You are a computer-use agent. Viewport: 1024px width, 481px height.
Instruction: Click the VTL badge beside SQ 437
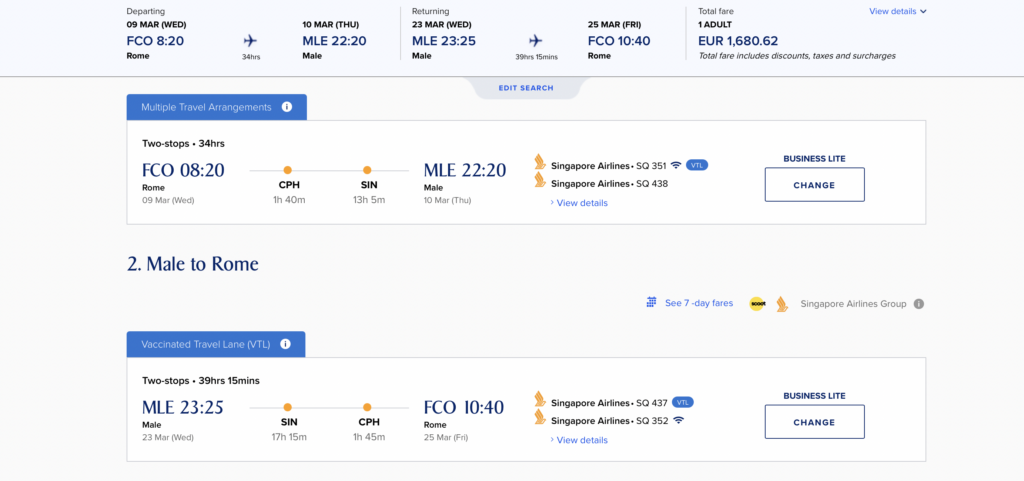click(684, 402)
